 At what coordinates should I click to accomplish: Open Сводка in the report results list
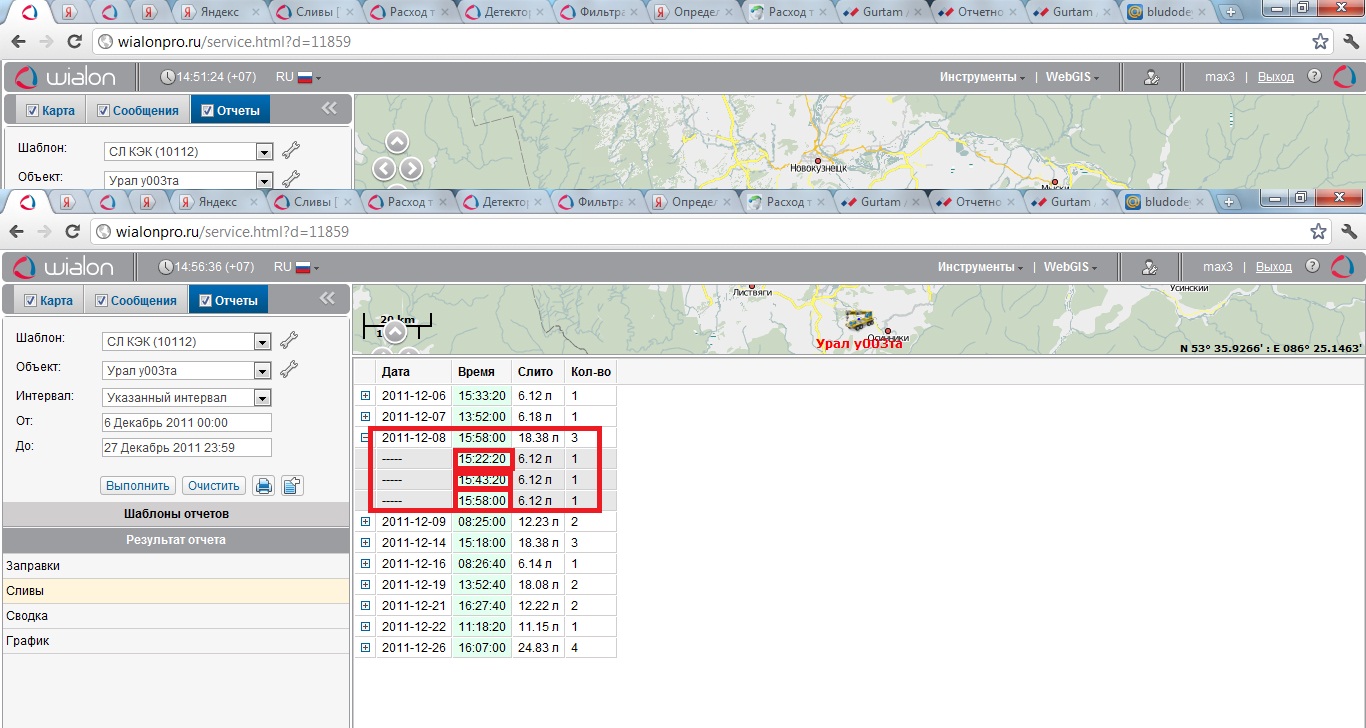(x=176, y=616)
